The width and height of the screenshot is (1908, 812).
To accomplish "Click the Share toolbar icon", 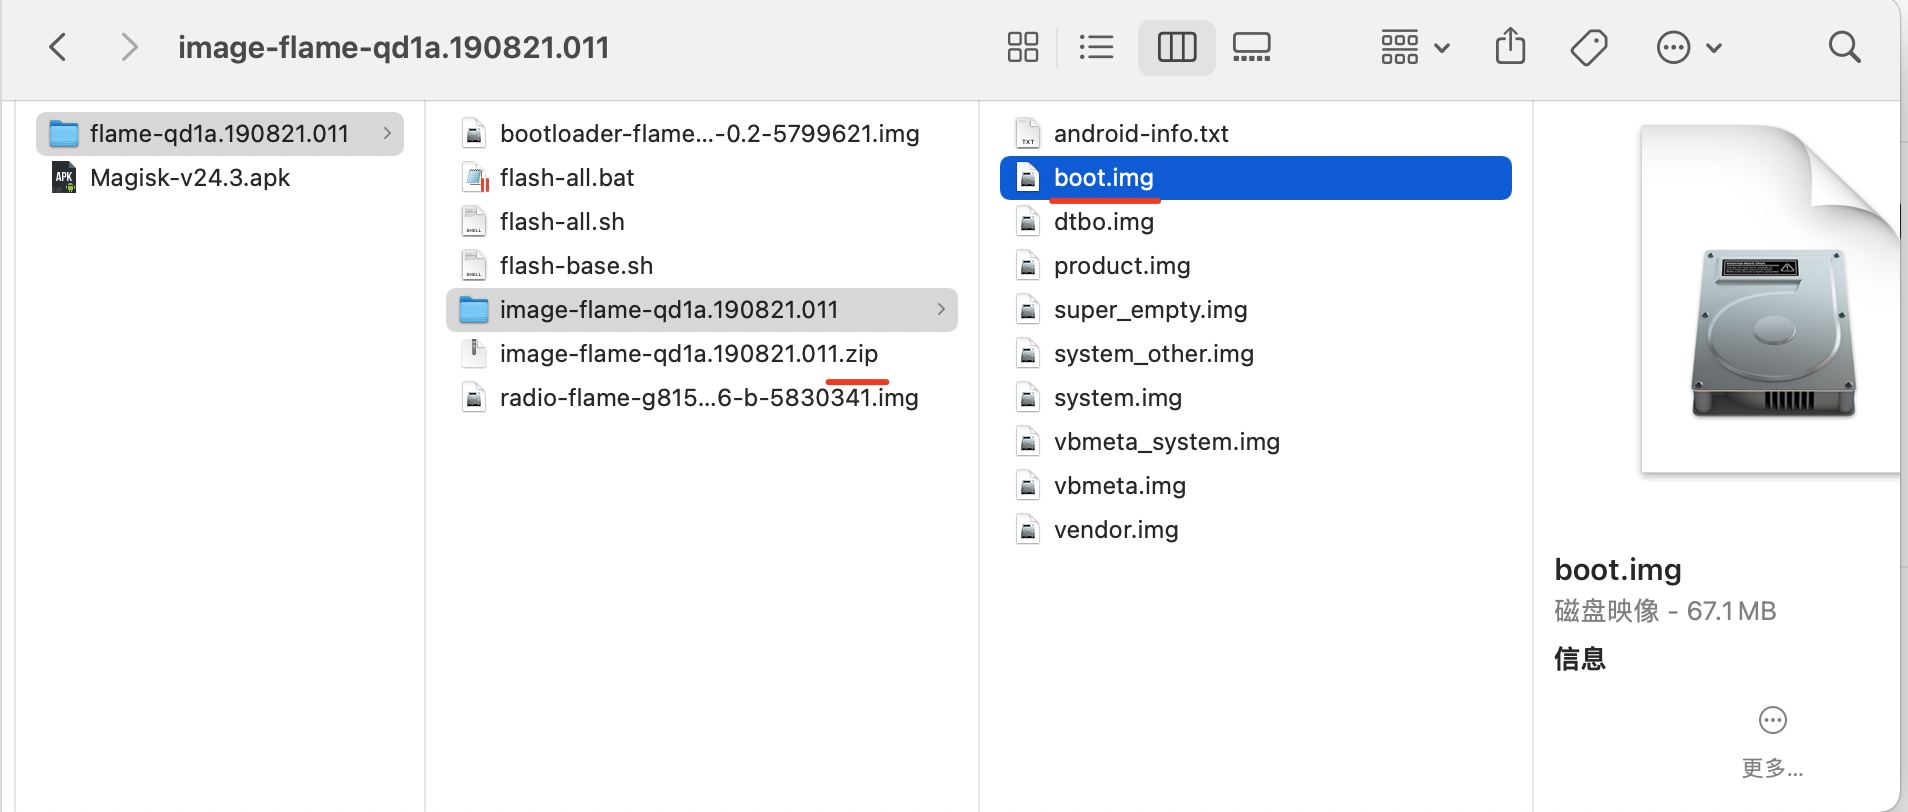I will pos(1510,47).
